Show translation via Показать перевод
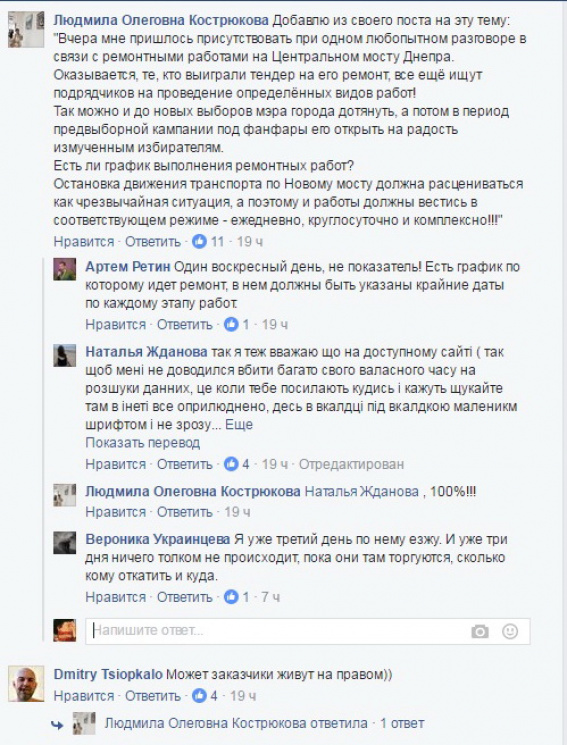The width and height of the screenshot is (567, 745). point(143,443)
